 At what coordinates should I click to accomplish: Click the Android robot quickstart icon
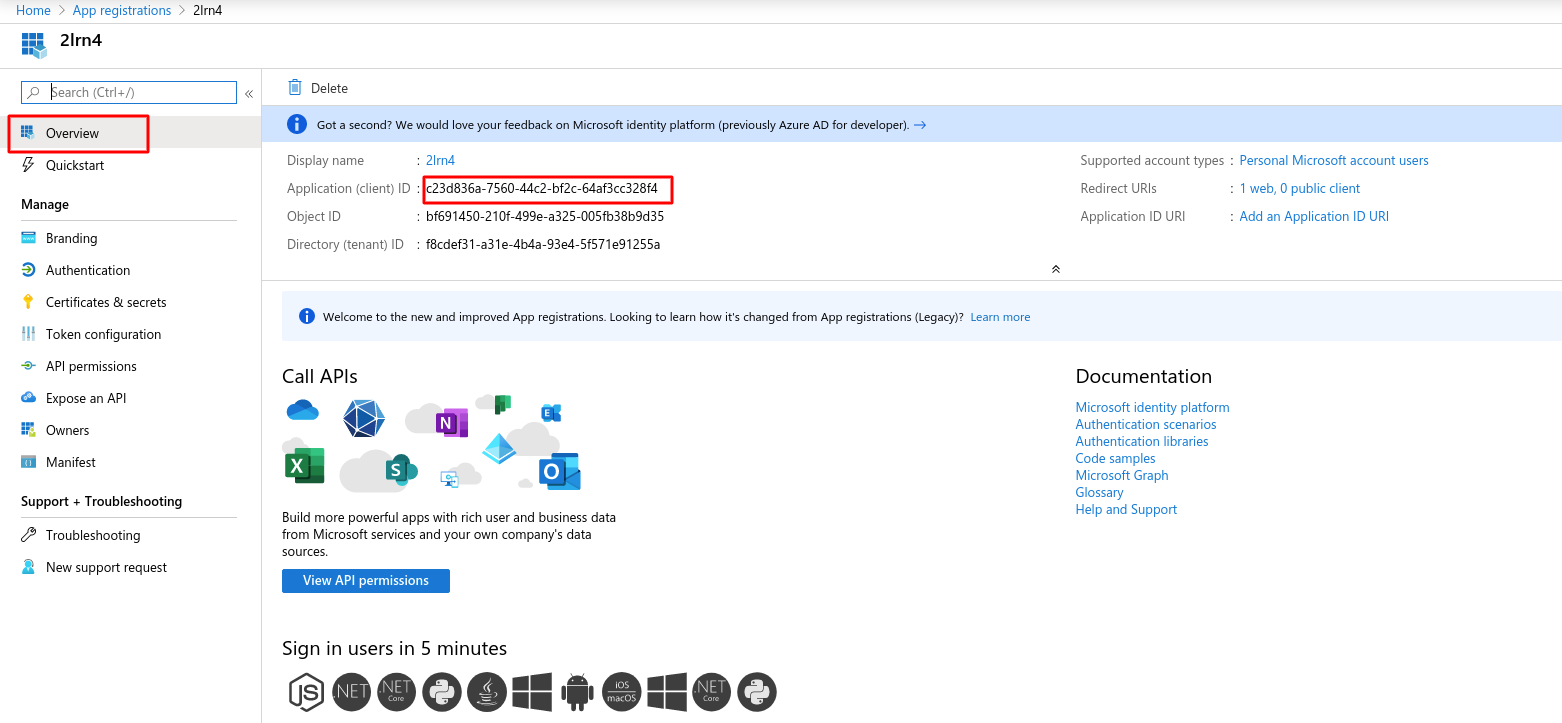tap(577, 692)
